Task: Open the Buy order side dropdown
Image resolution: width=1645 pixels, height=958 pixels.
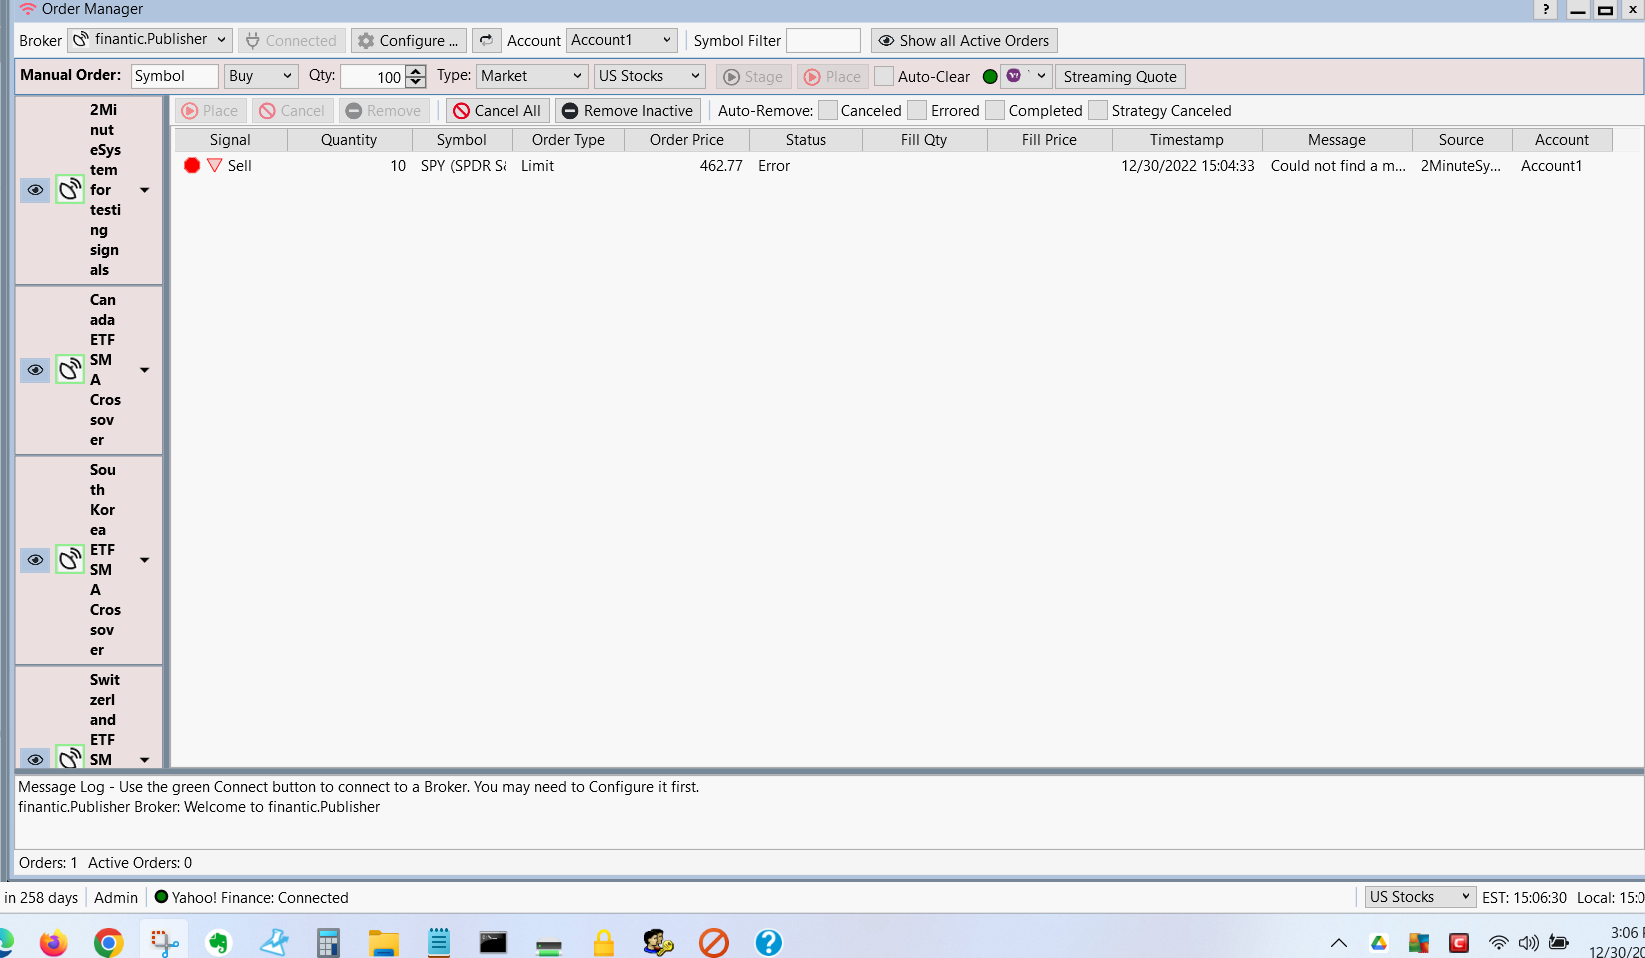Action: 260,76
